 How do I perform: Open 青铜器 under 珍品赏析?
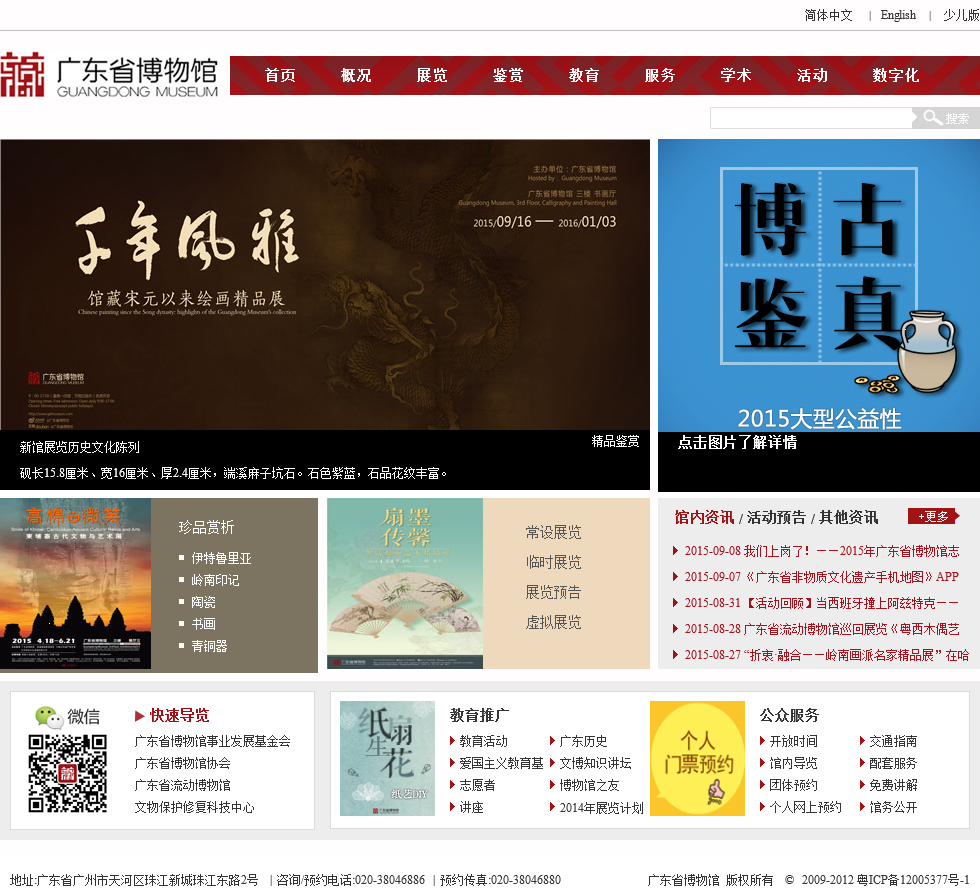tap(209, 646)
